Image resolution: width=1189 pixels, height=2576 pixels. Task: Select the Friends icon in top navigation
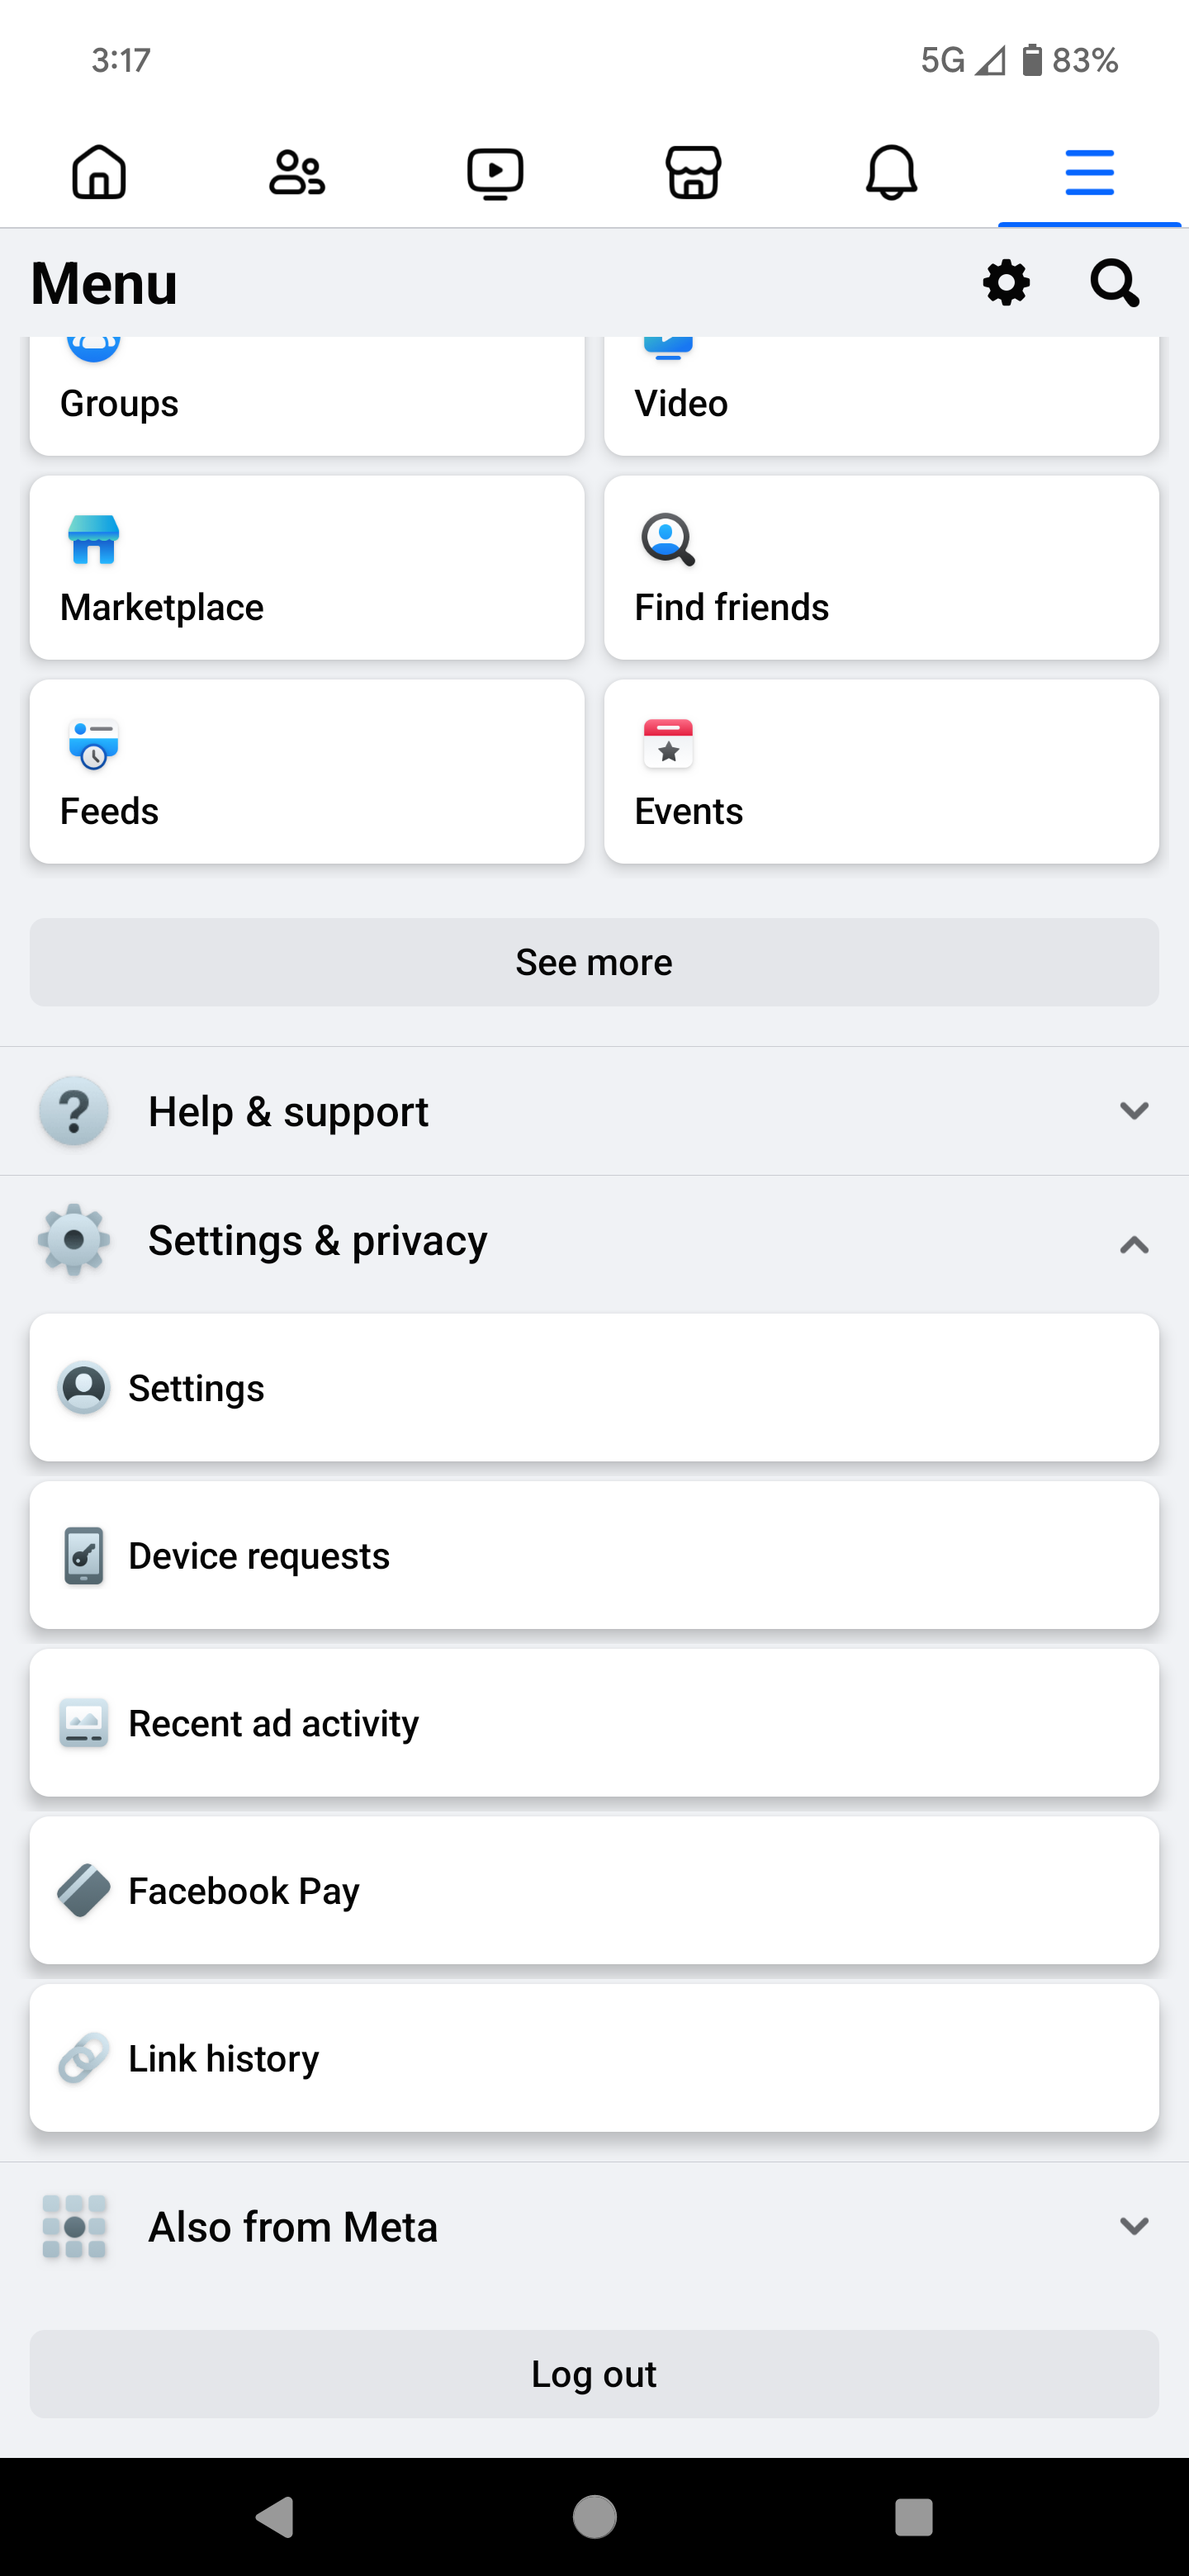[x=297, y=172]
